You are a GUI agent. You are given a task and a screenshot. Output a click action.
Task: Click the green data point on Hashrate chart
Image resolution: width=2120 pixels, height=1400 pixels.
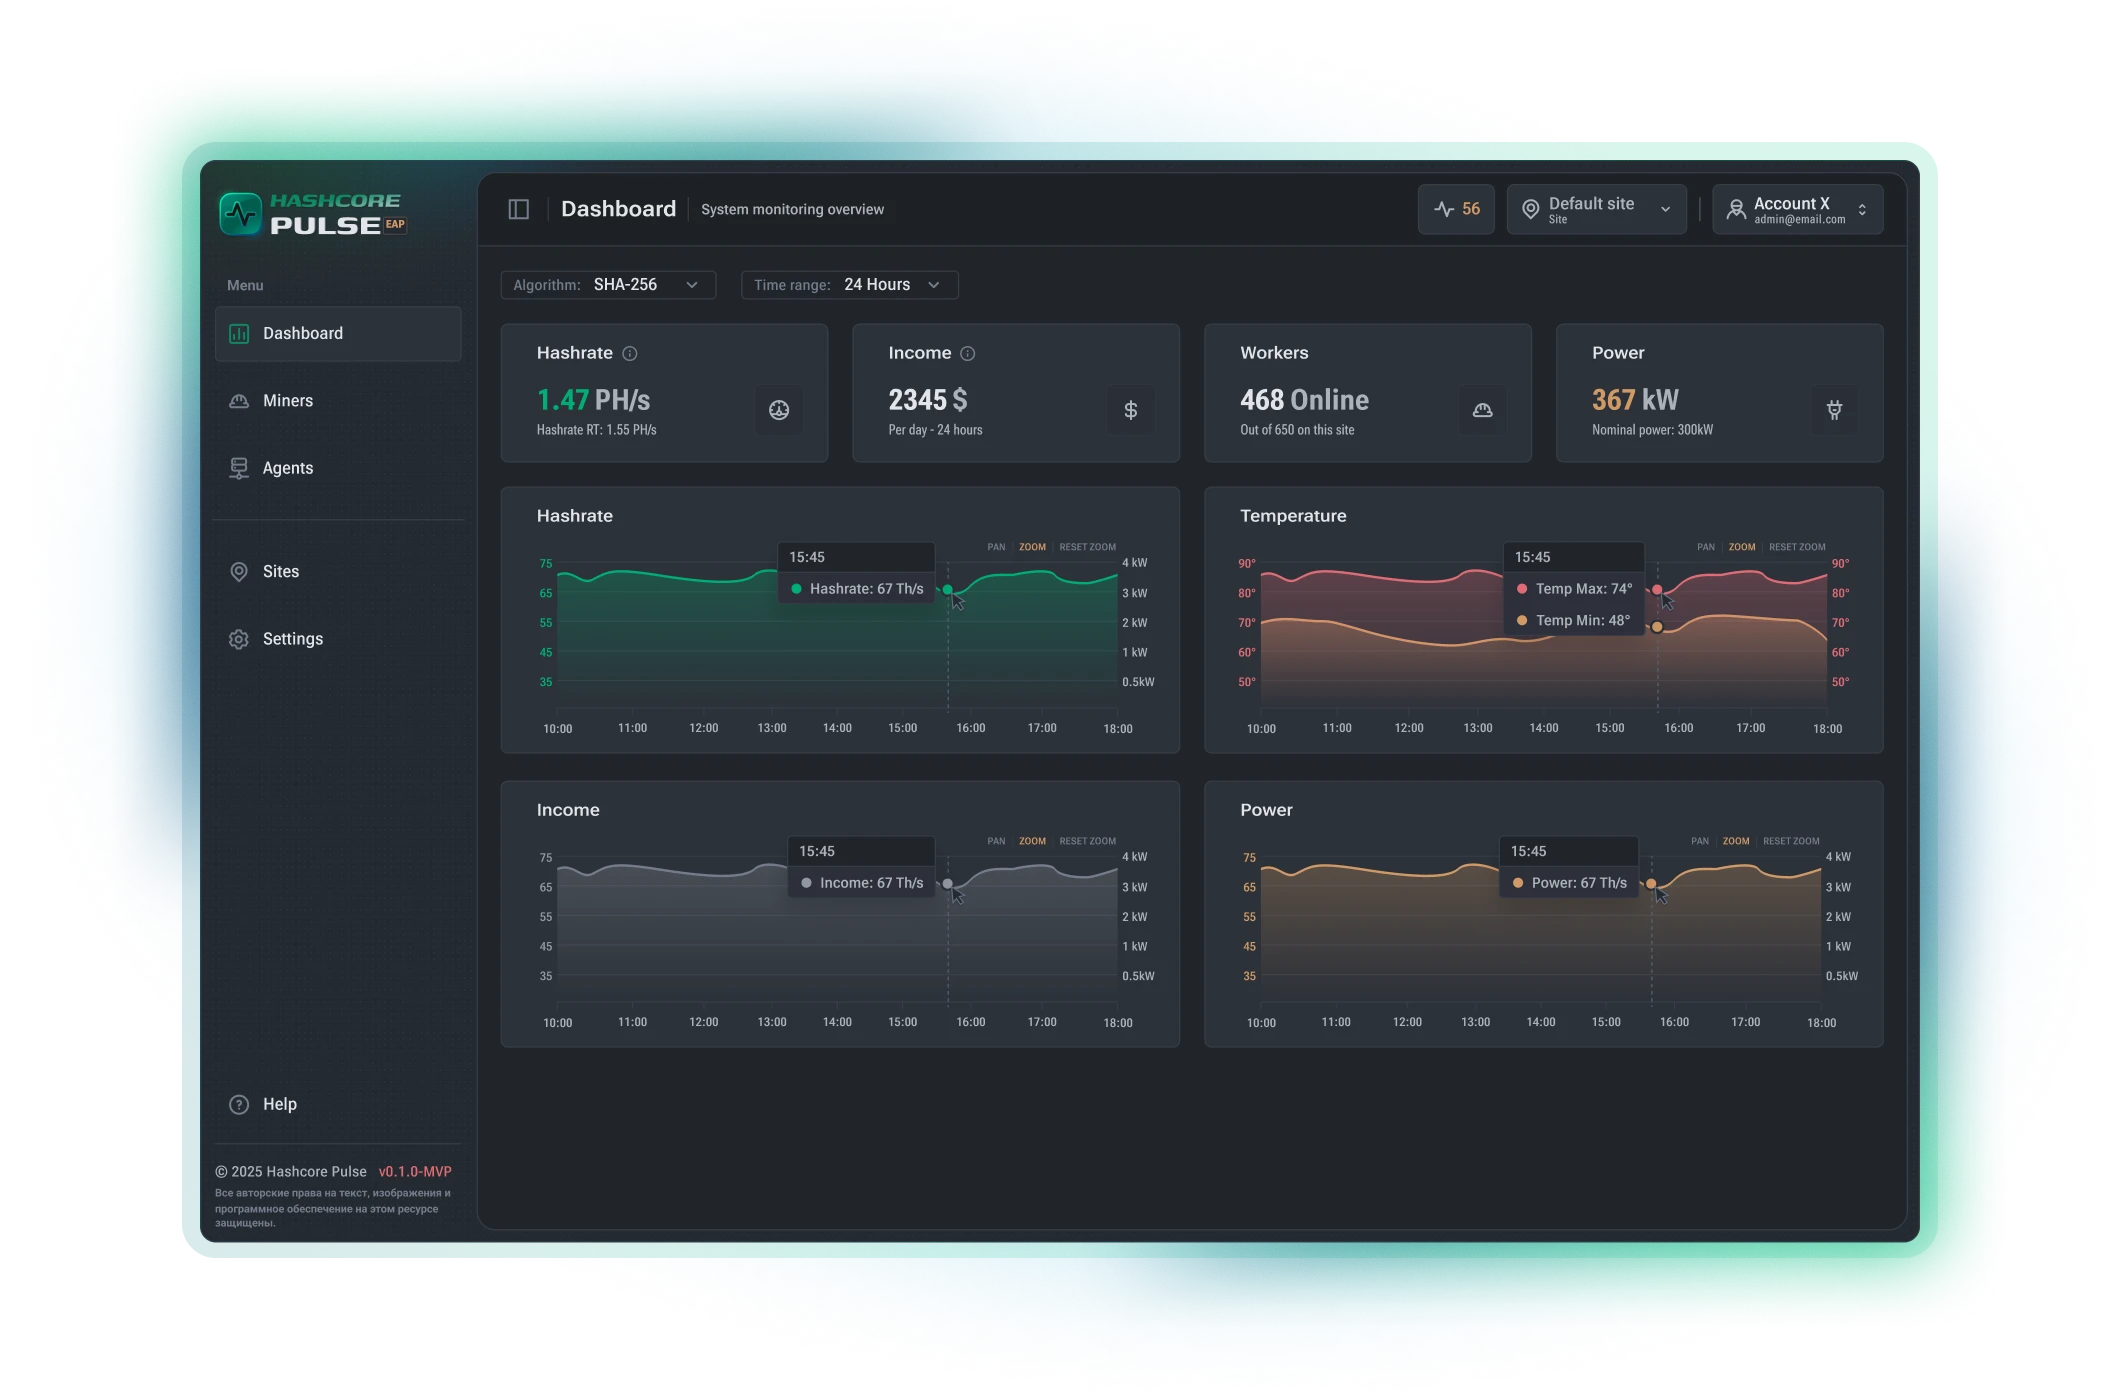coord(947,590)
